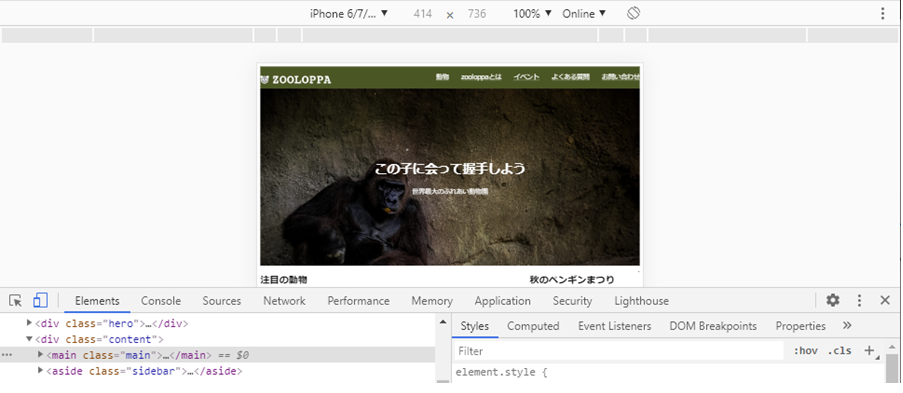
Task: Close the DevTools panel
Action: coord(885,300)
